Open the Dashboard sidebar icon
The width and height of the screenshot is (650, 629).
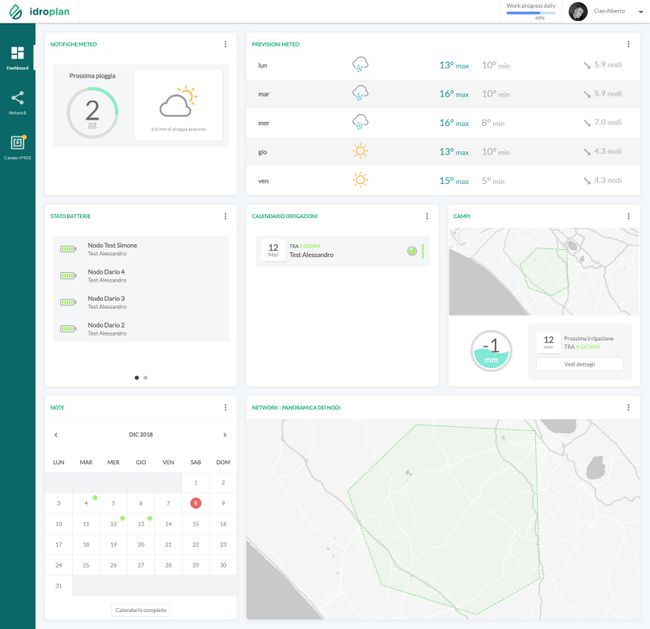click(17, 53)
